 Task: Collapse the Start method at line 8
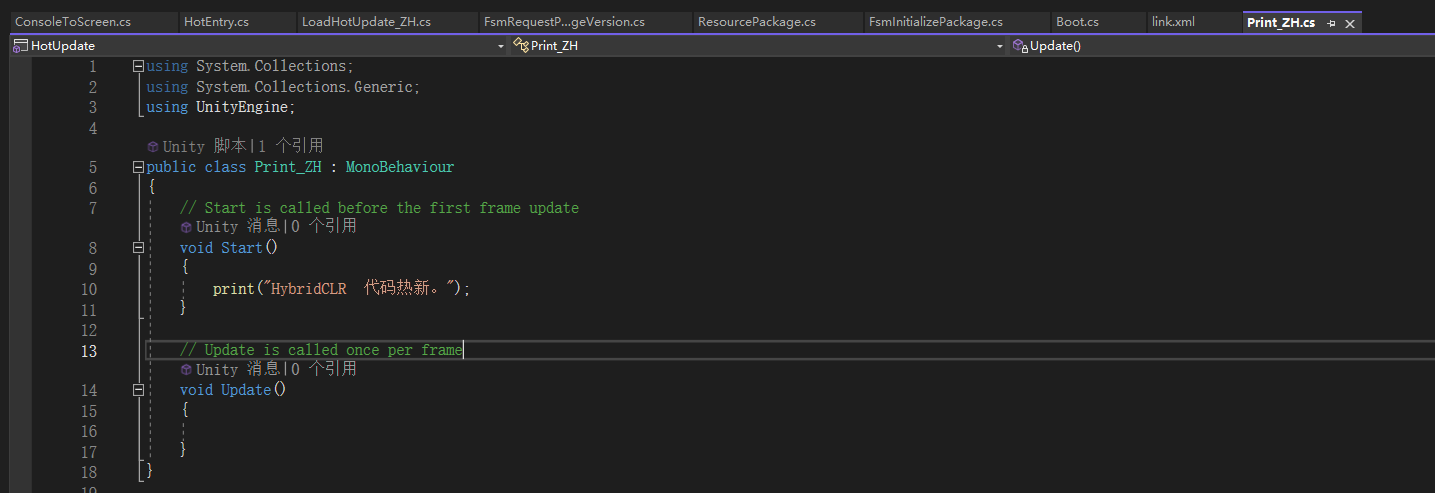click(x=138, y=248)
